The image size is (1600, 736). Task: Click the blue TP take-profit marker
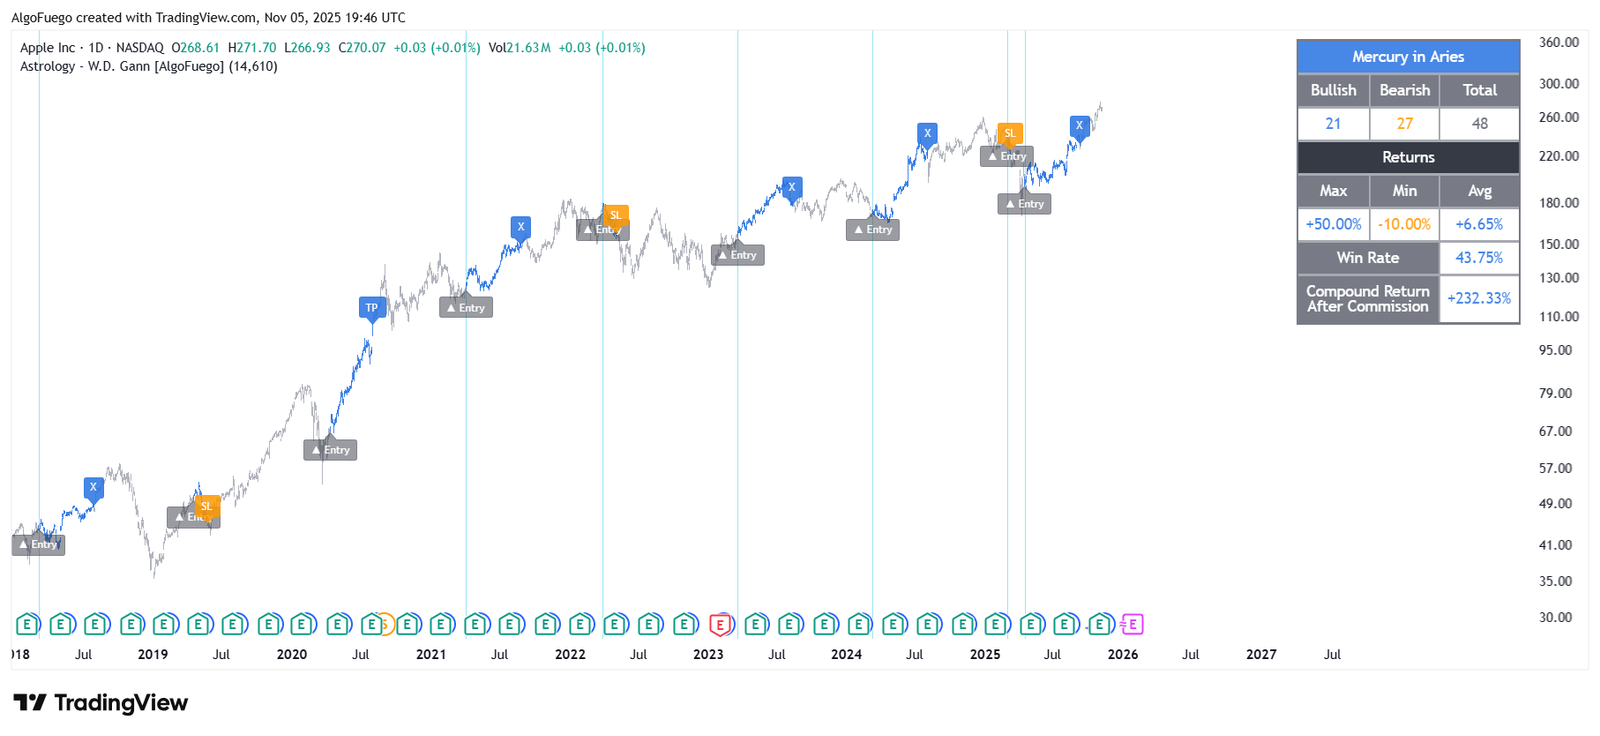click(372, 308)
